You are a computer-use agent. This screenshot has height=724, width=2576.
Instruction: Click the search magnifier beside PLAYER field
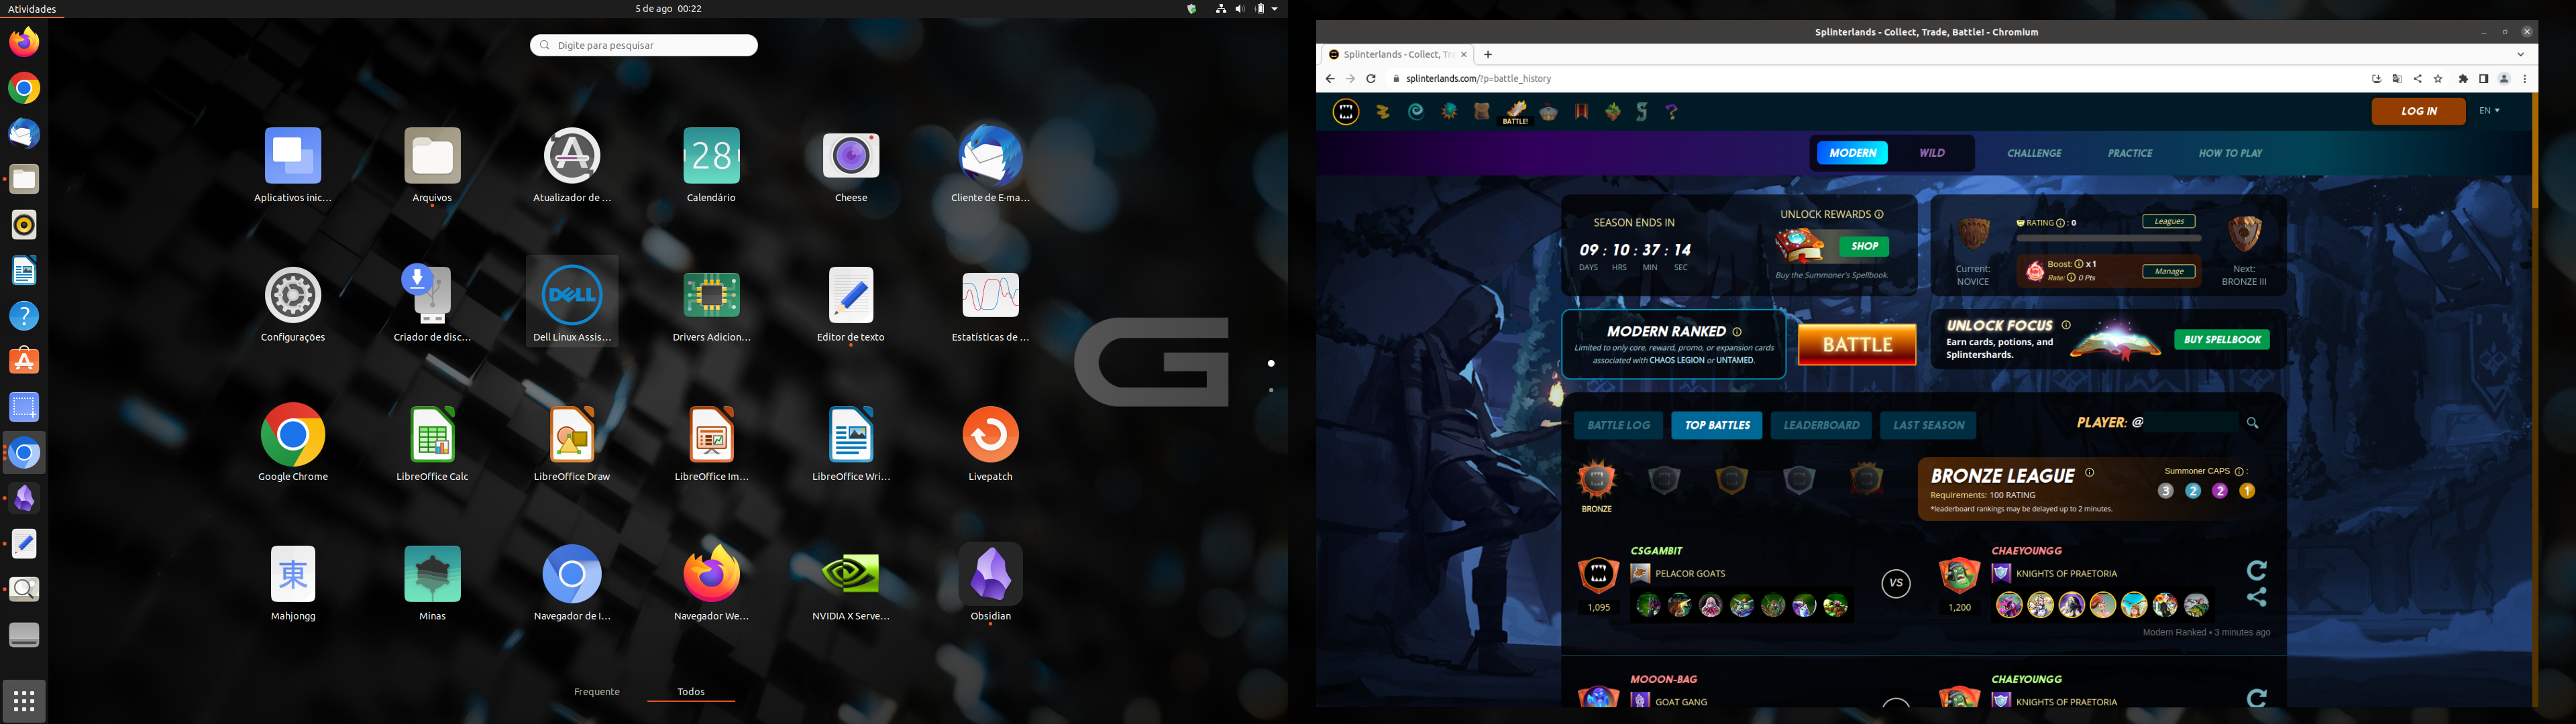(x=2253, y=423)
